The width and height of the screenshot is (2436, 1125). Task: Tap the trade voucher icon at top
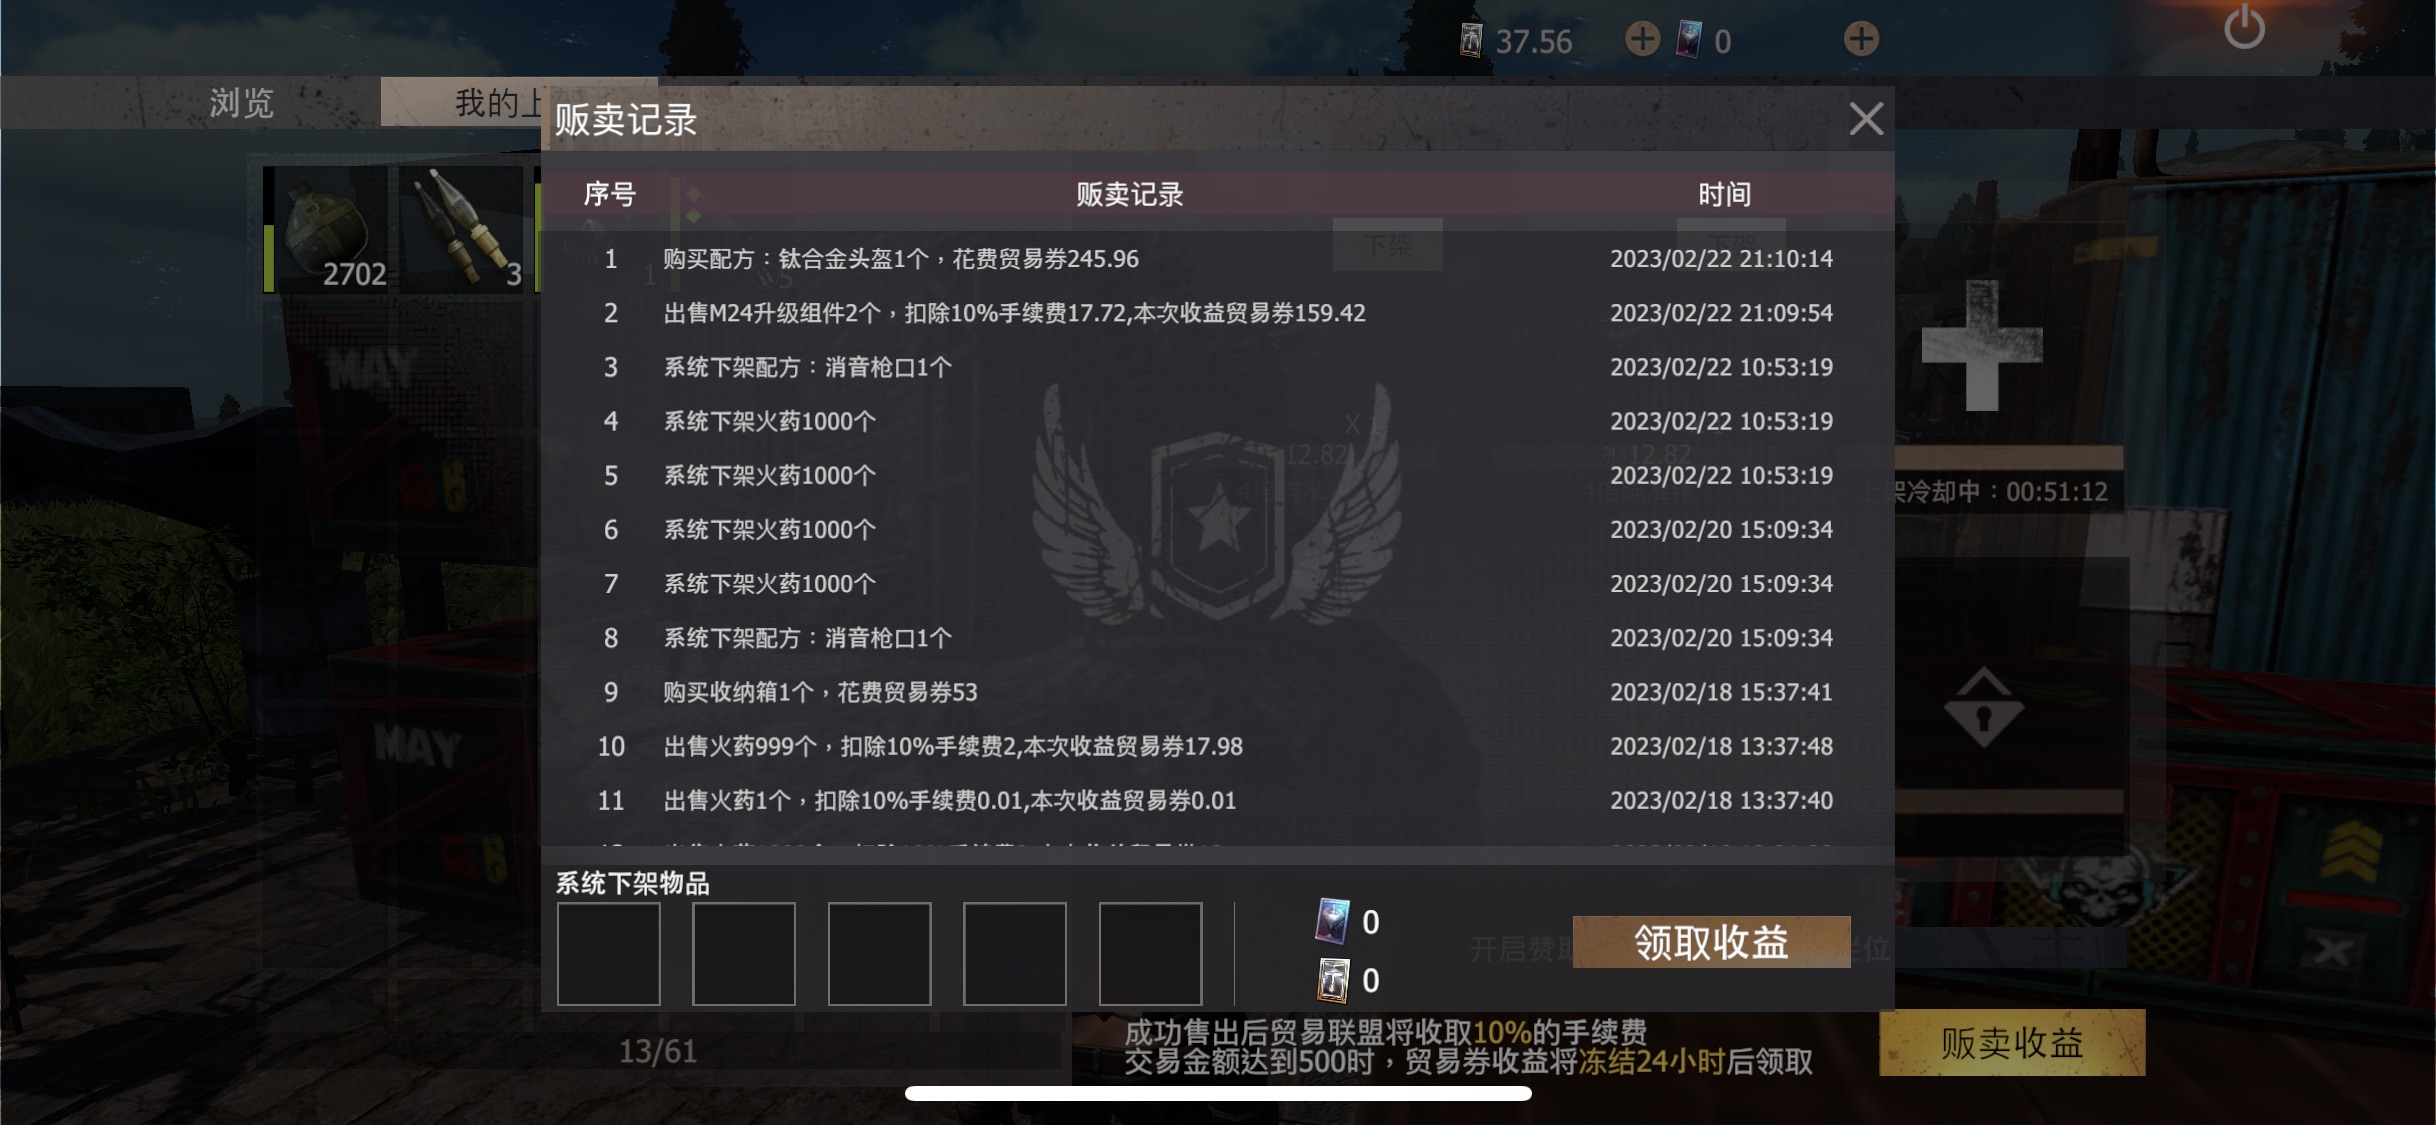click(1471, 40)
